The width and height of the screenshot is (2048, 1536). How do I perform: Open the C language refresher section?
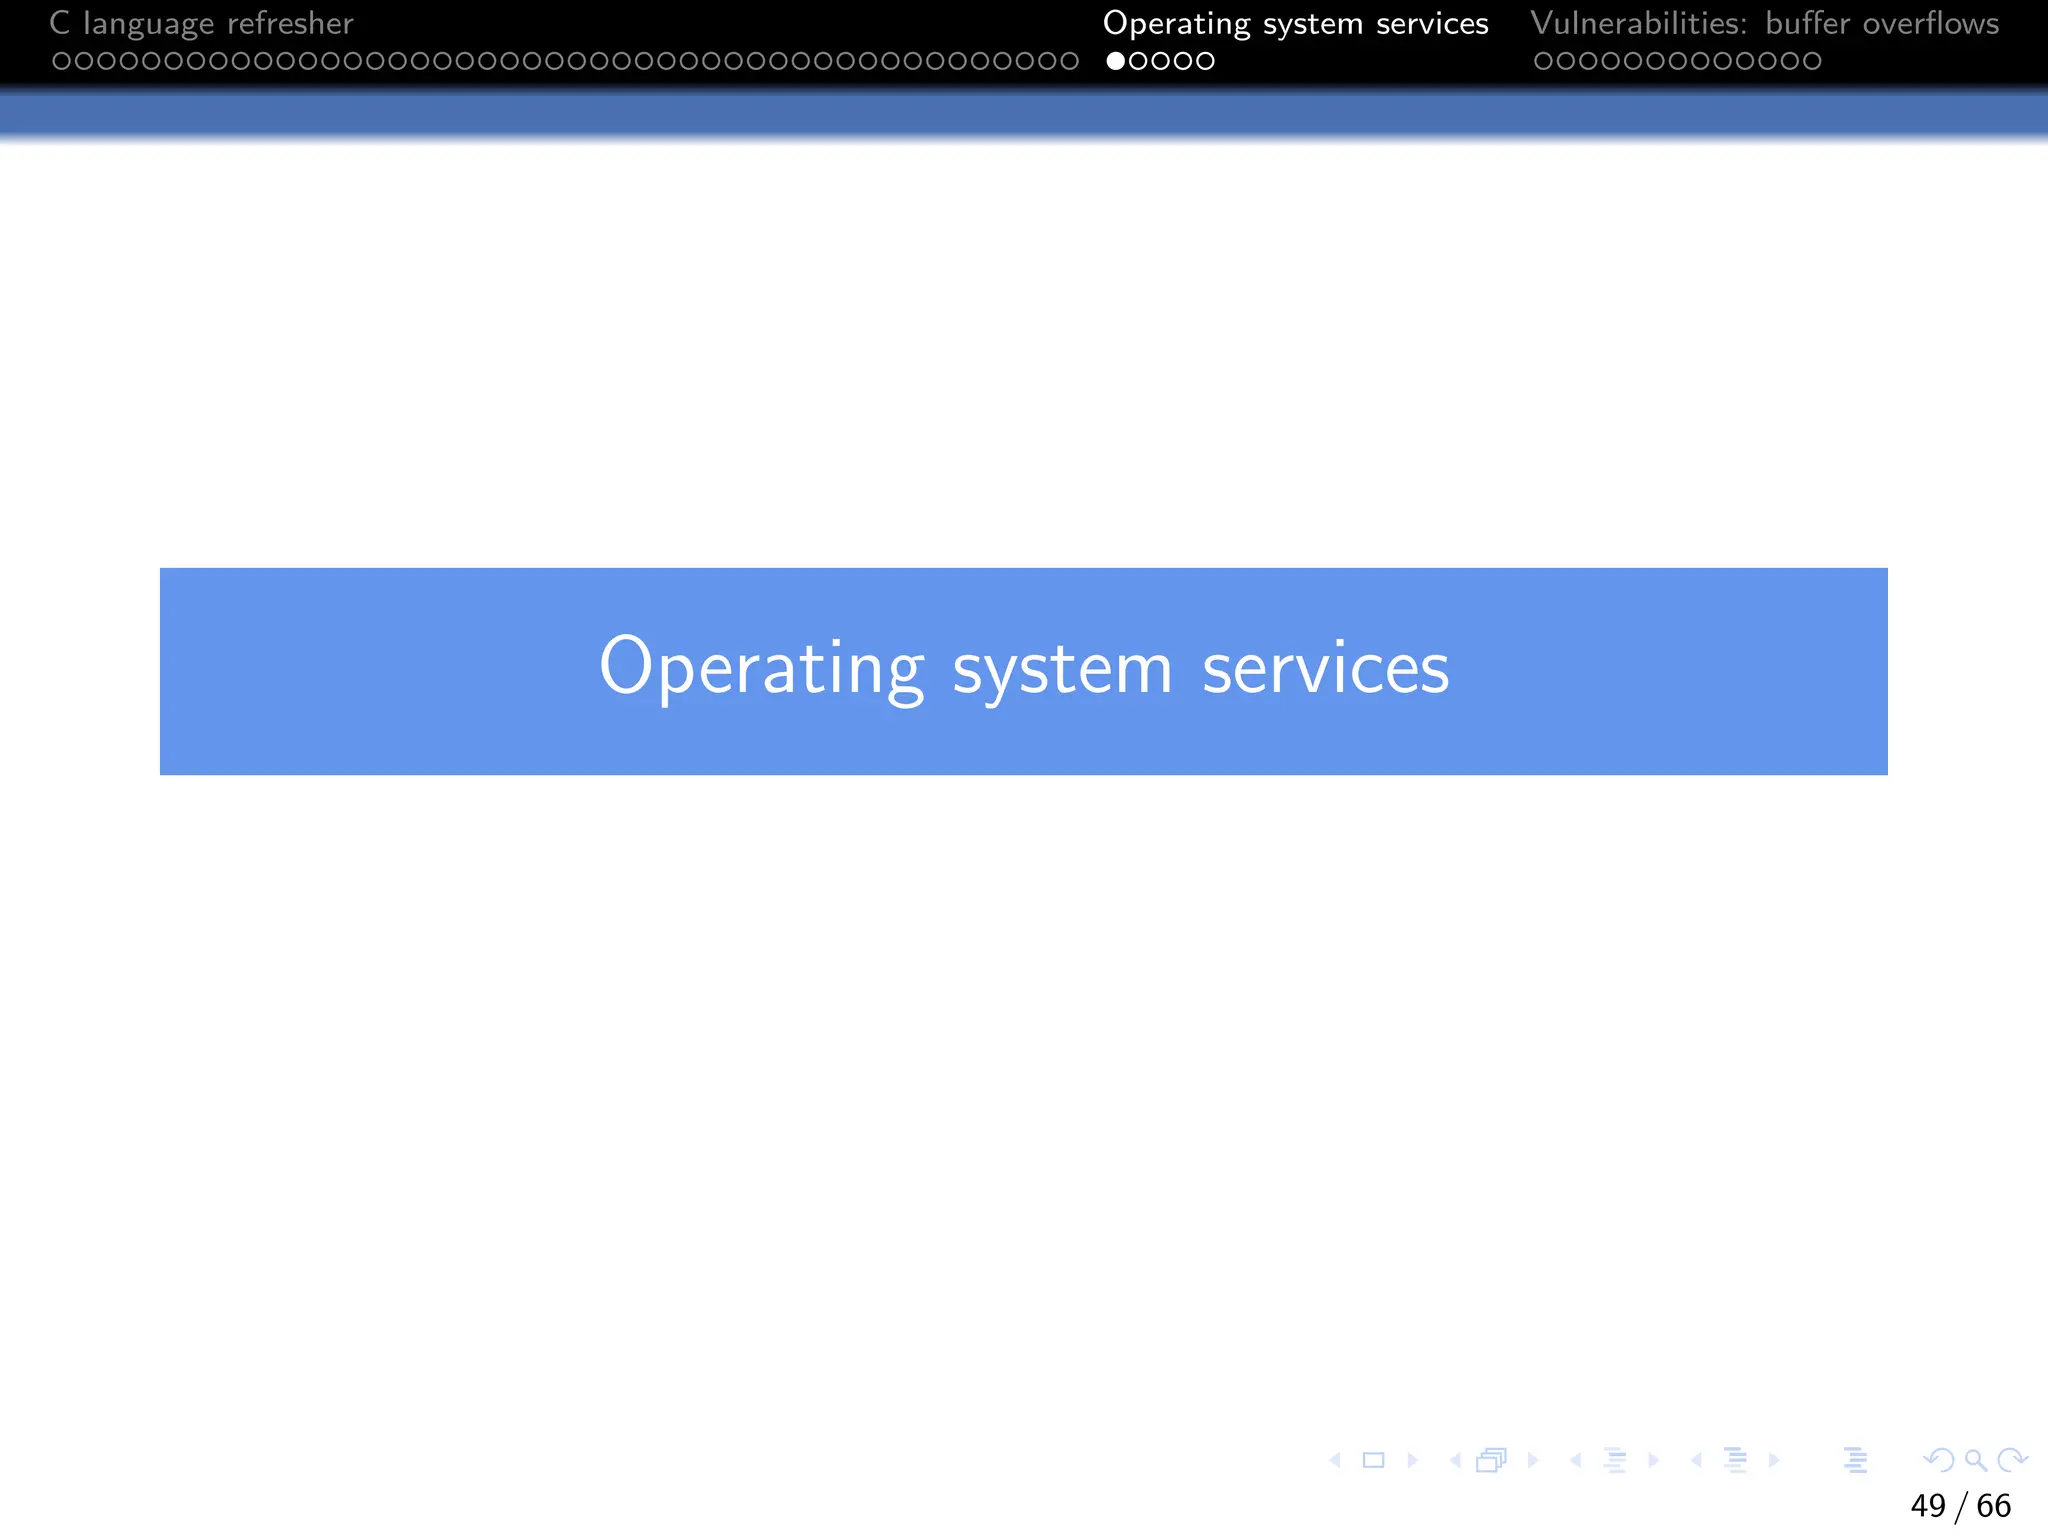201,24
